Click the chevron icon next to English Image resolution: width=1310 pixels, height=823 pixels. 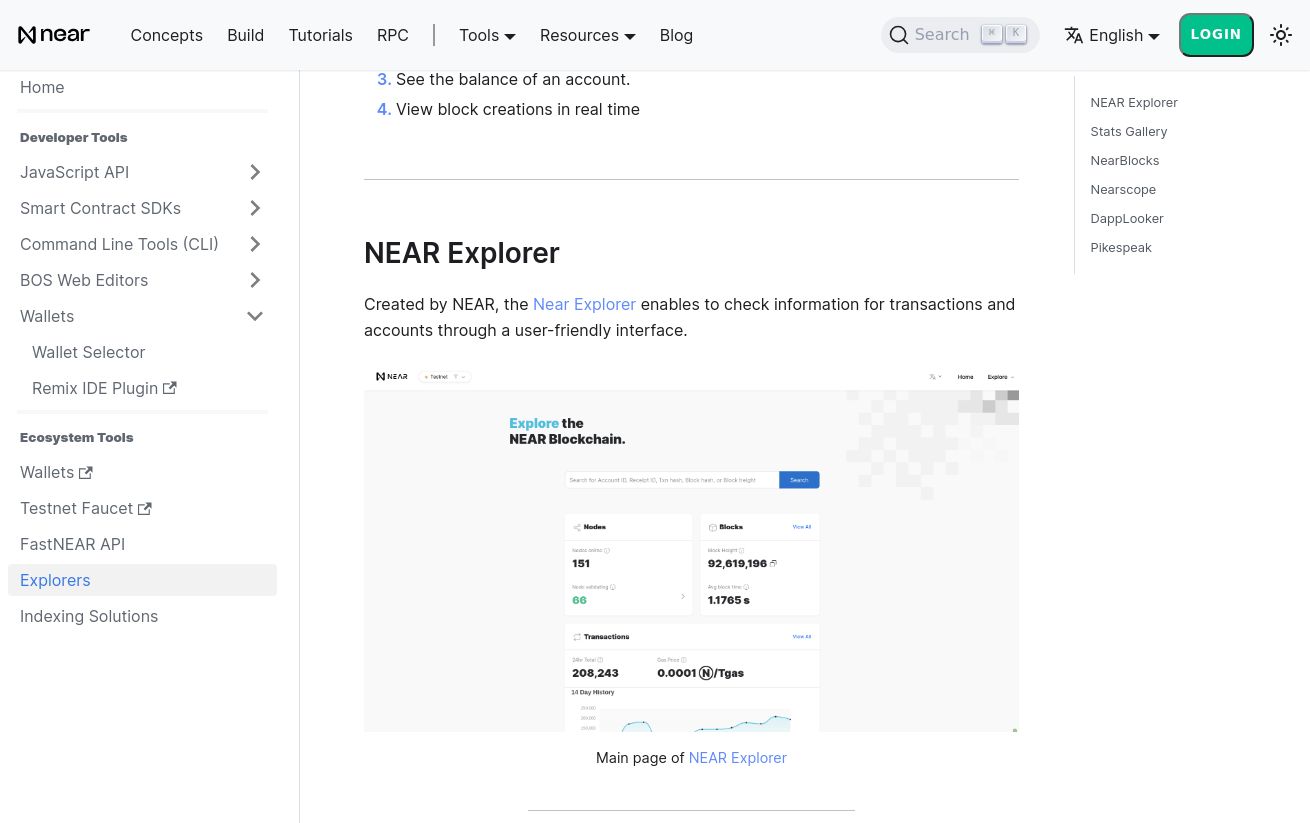coord(1154,36)
